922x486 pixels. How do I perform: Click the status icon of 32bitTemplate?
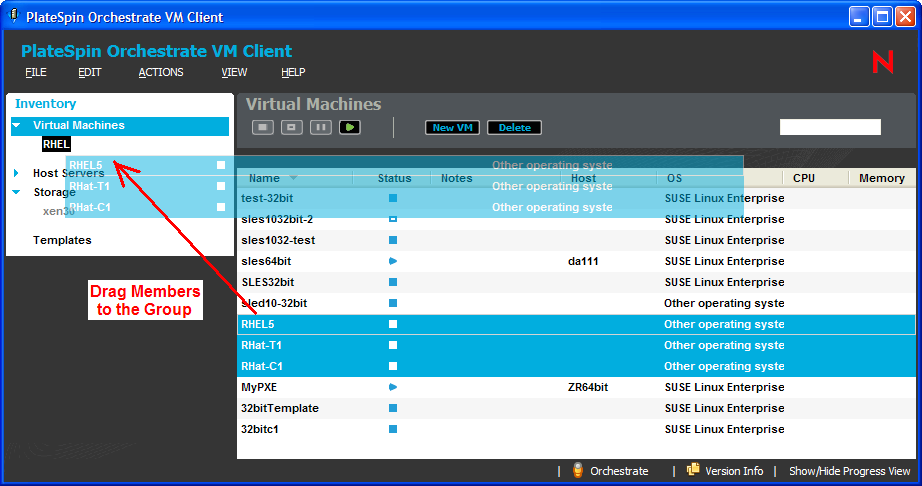pyautogui.click(x=393, y=408)
